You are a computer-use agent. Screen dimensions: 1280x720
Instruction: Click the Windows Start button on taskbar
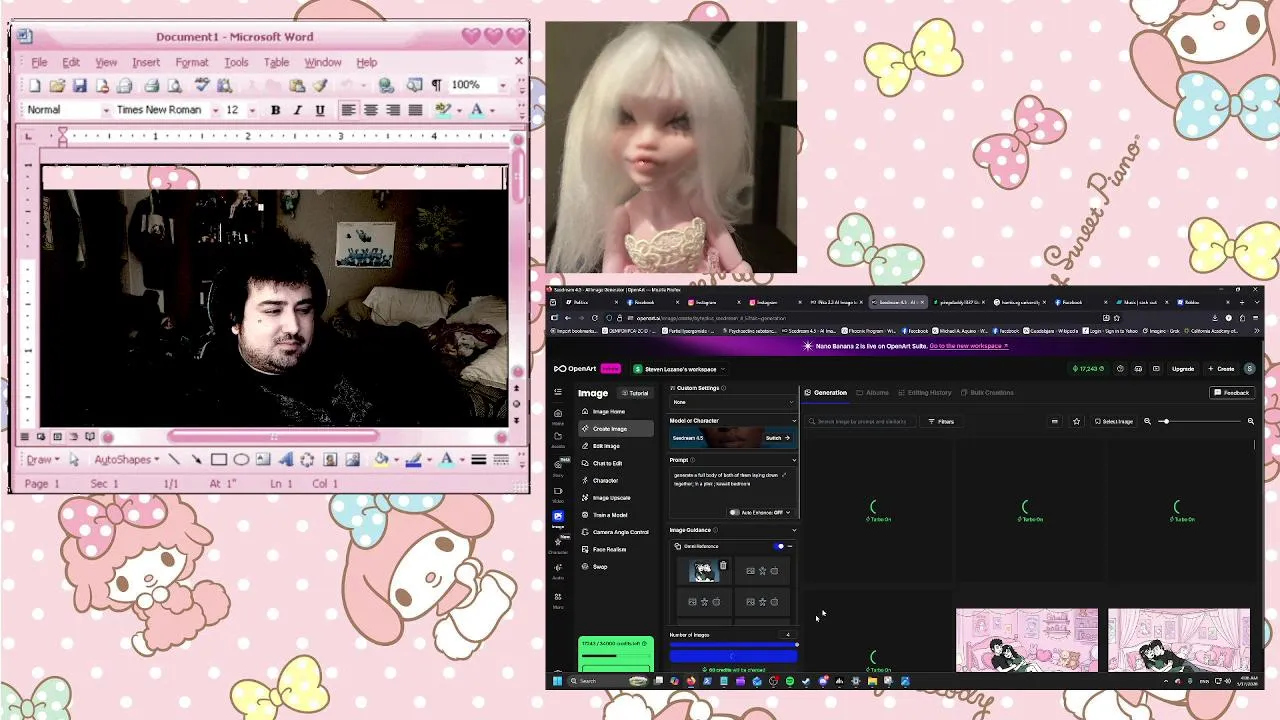(558, 681)
